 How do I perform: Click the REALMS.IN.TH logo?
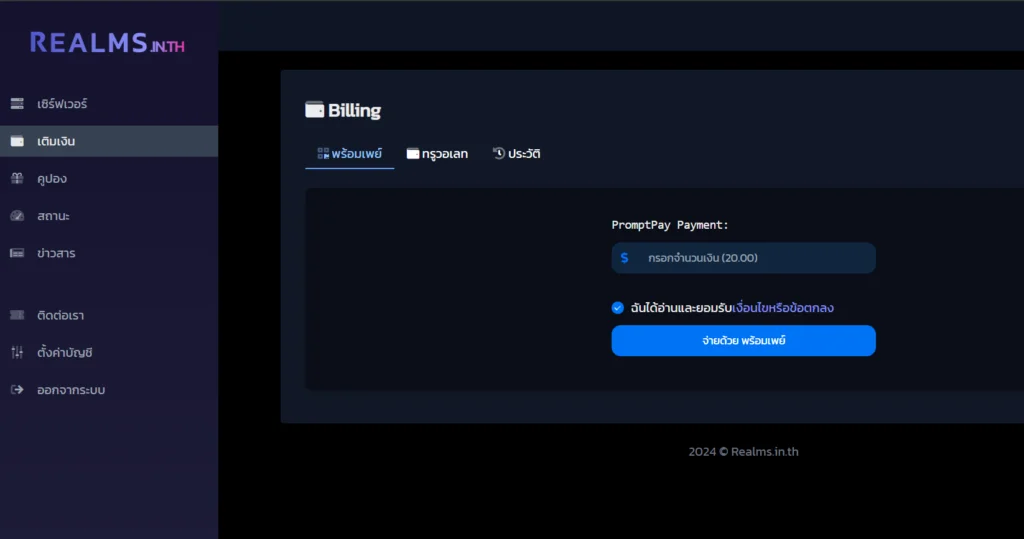click(x=107, y=43)
